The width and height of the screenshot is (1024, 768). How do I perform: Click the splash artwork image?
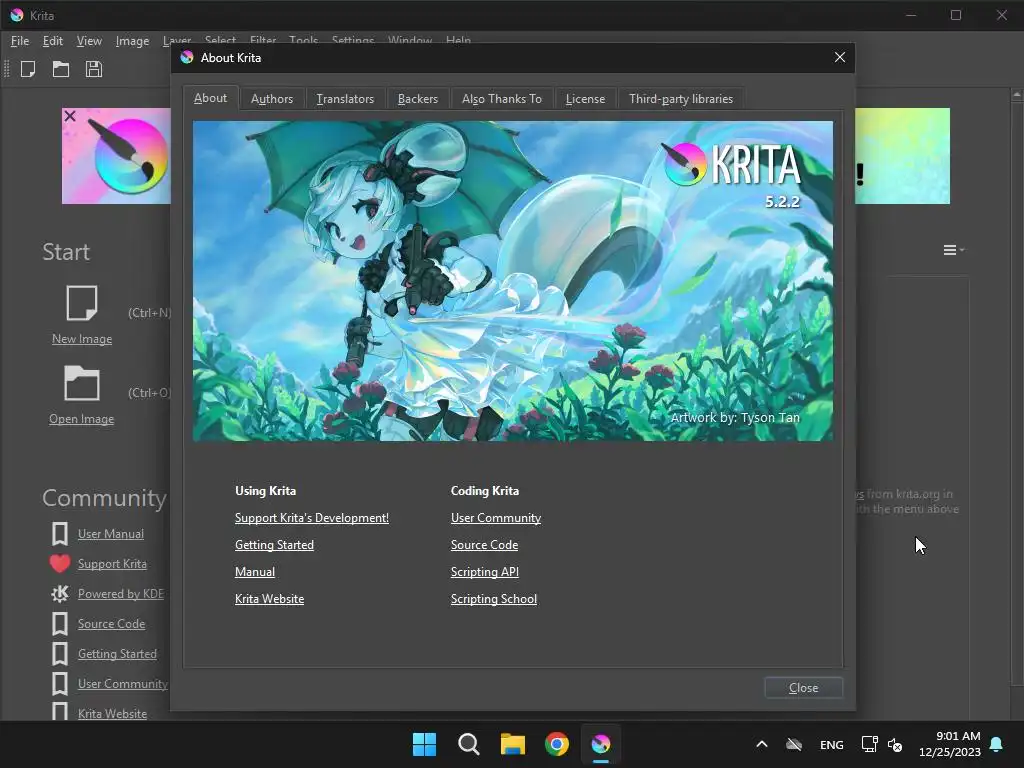(513, 281)
